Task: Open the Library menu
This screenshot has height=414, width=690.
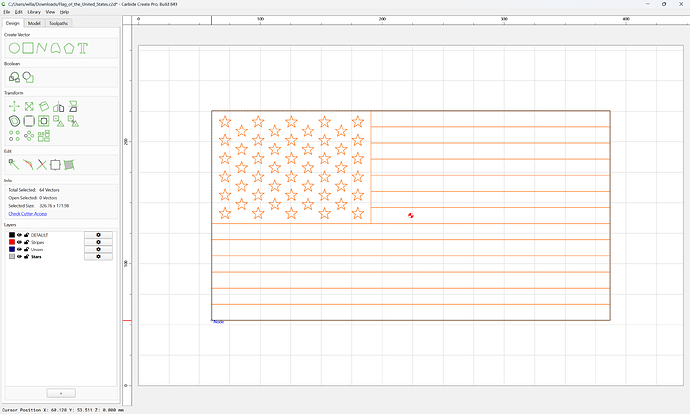Action: click(34, 12)
